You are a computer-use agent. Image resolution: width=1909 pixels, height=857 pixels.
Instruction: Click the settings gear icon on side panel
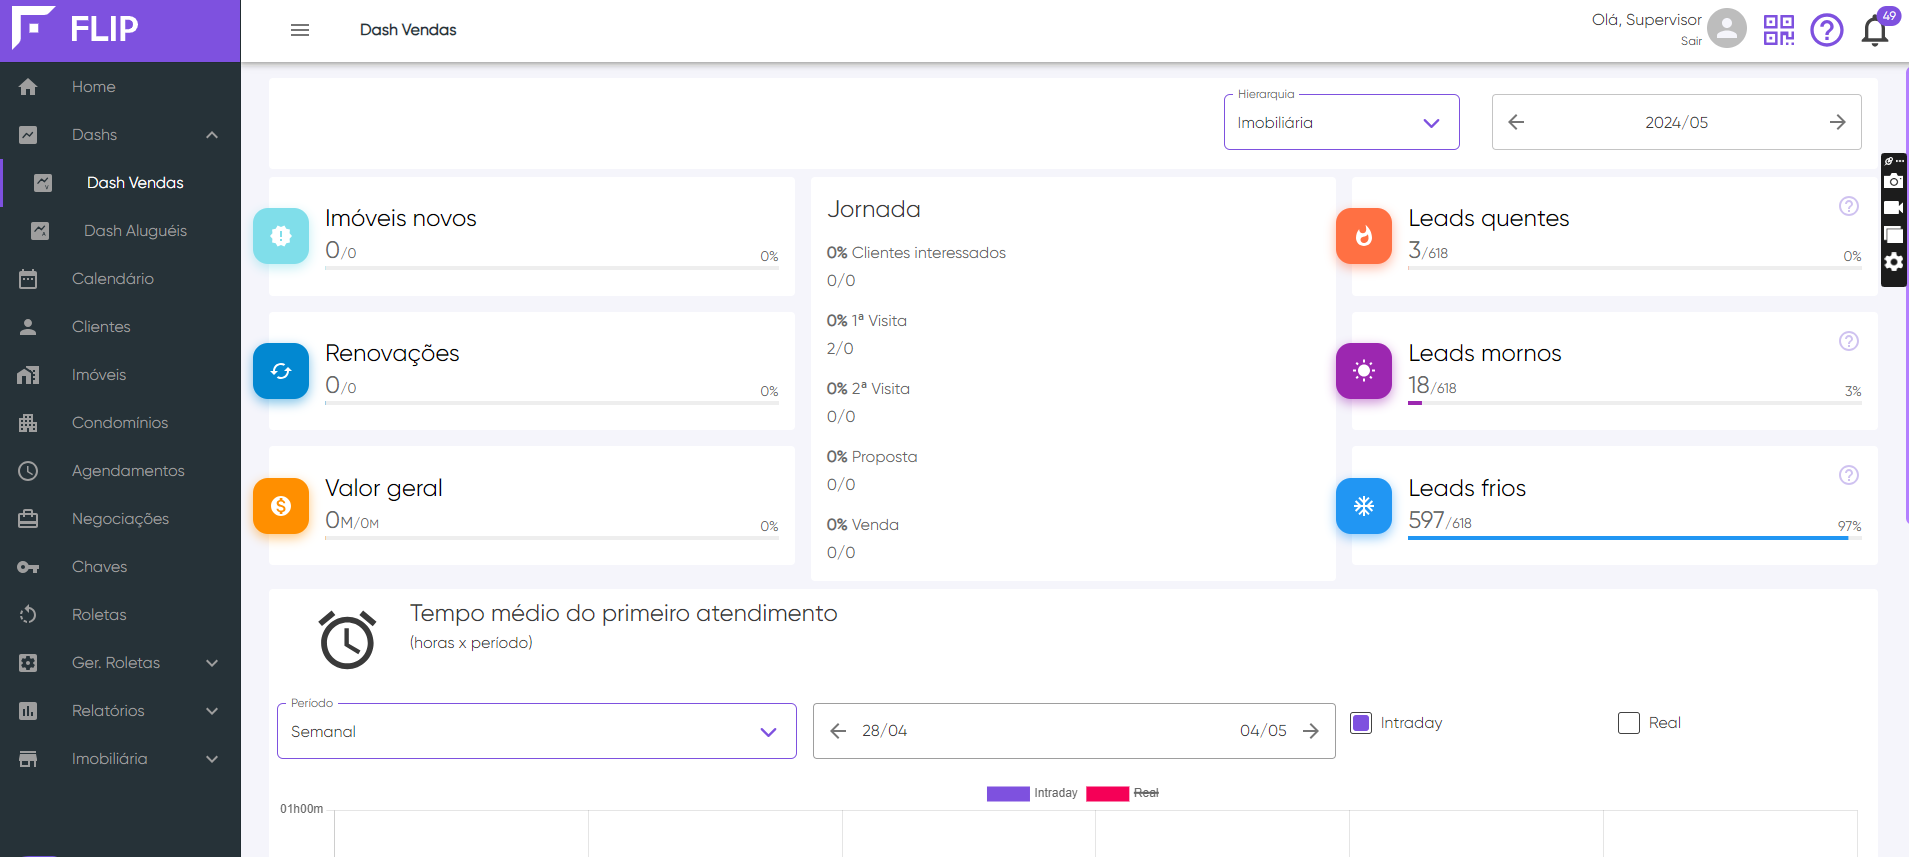click(x=1893, y=262)
